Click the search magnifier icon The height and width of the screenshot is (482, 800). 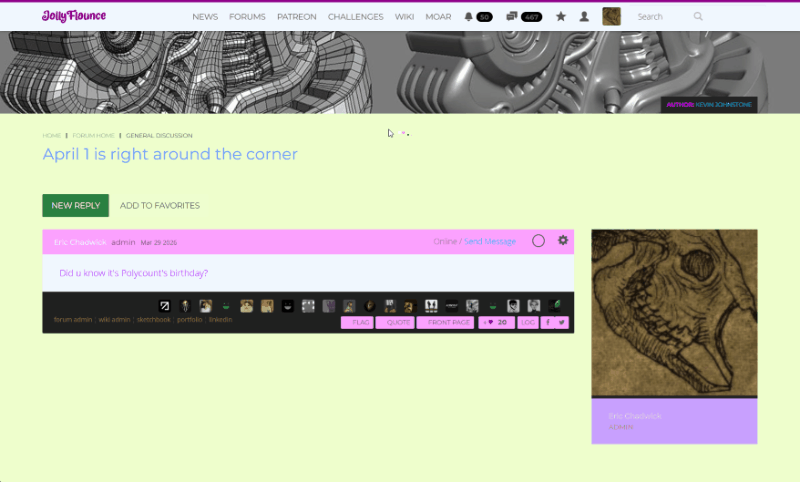click(698, 17)
